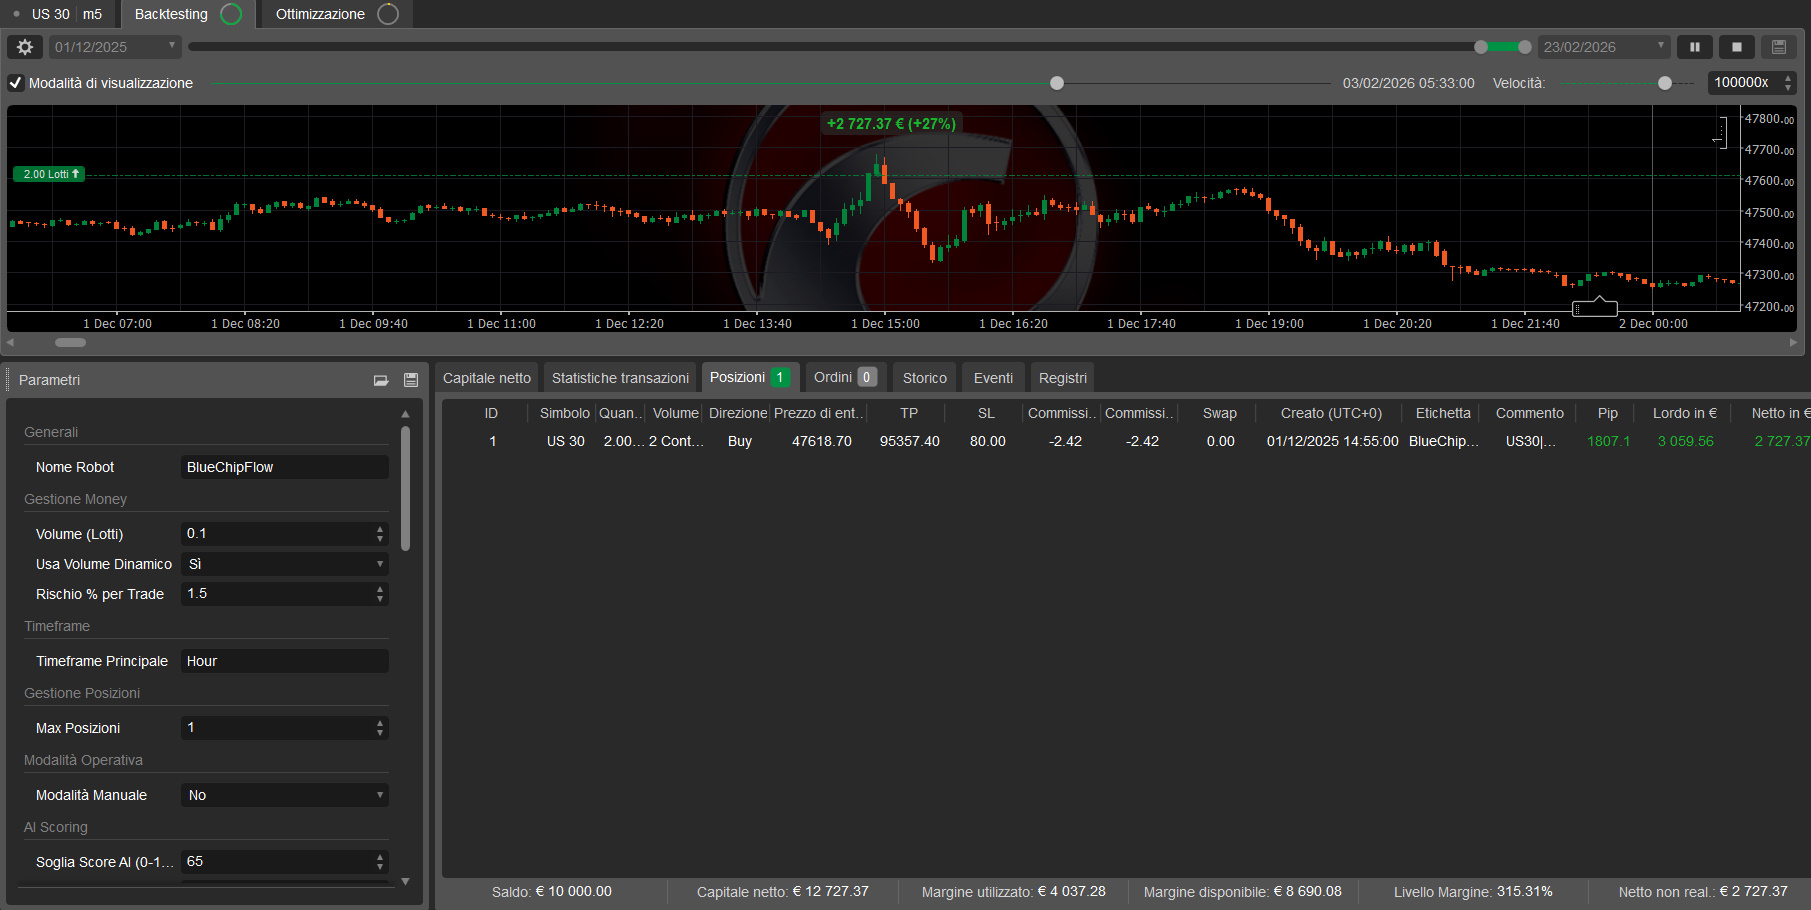Uncheck Modalità di visualizzazione
Screen dimensions: 1811x910
pos(15,83)
